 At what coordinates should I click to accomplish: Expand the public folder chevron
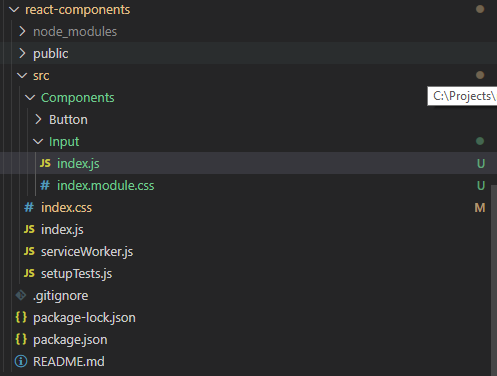click(x=22, y=53)
